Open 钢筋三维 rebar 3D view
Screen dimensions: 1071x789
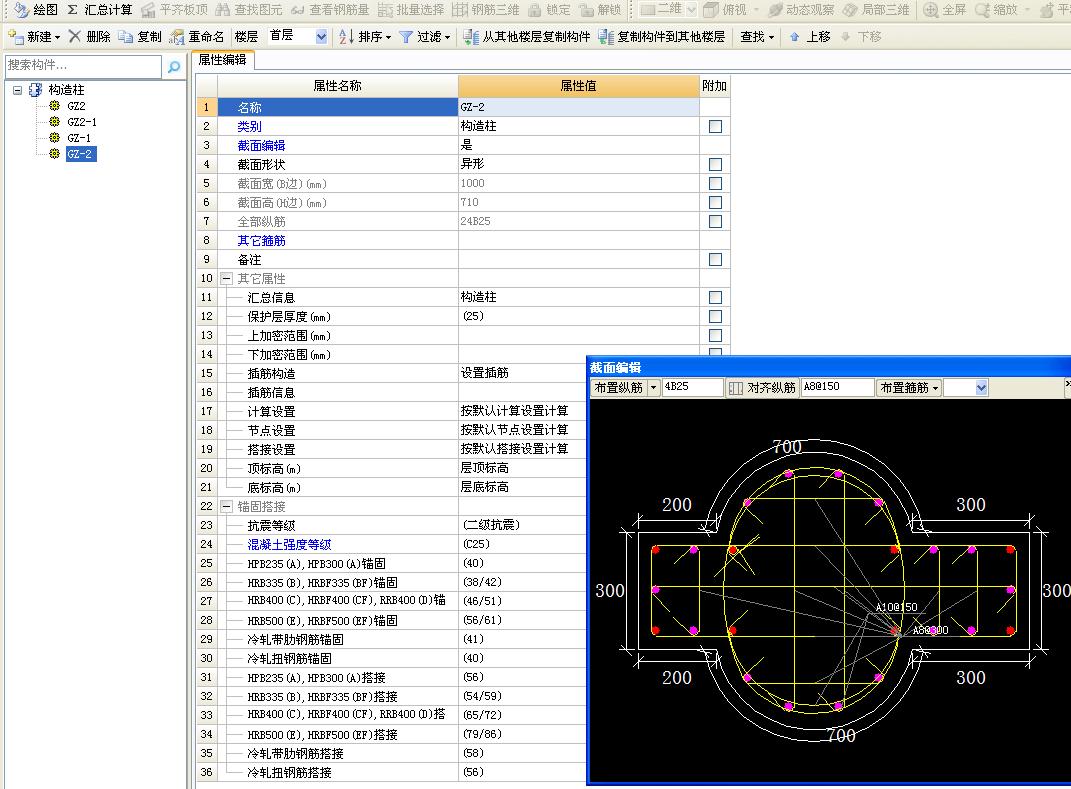486,10
